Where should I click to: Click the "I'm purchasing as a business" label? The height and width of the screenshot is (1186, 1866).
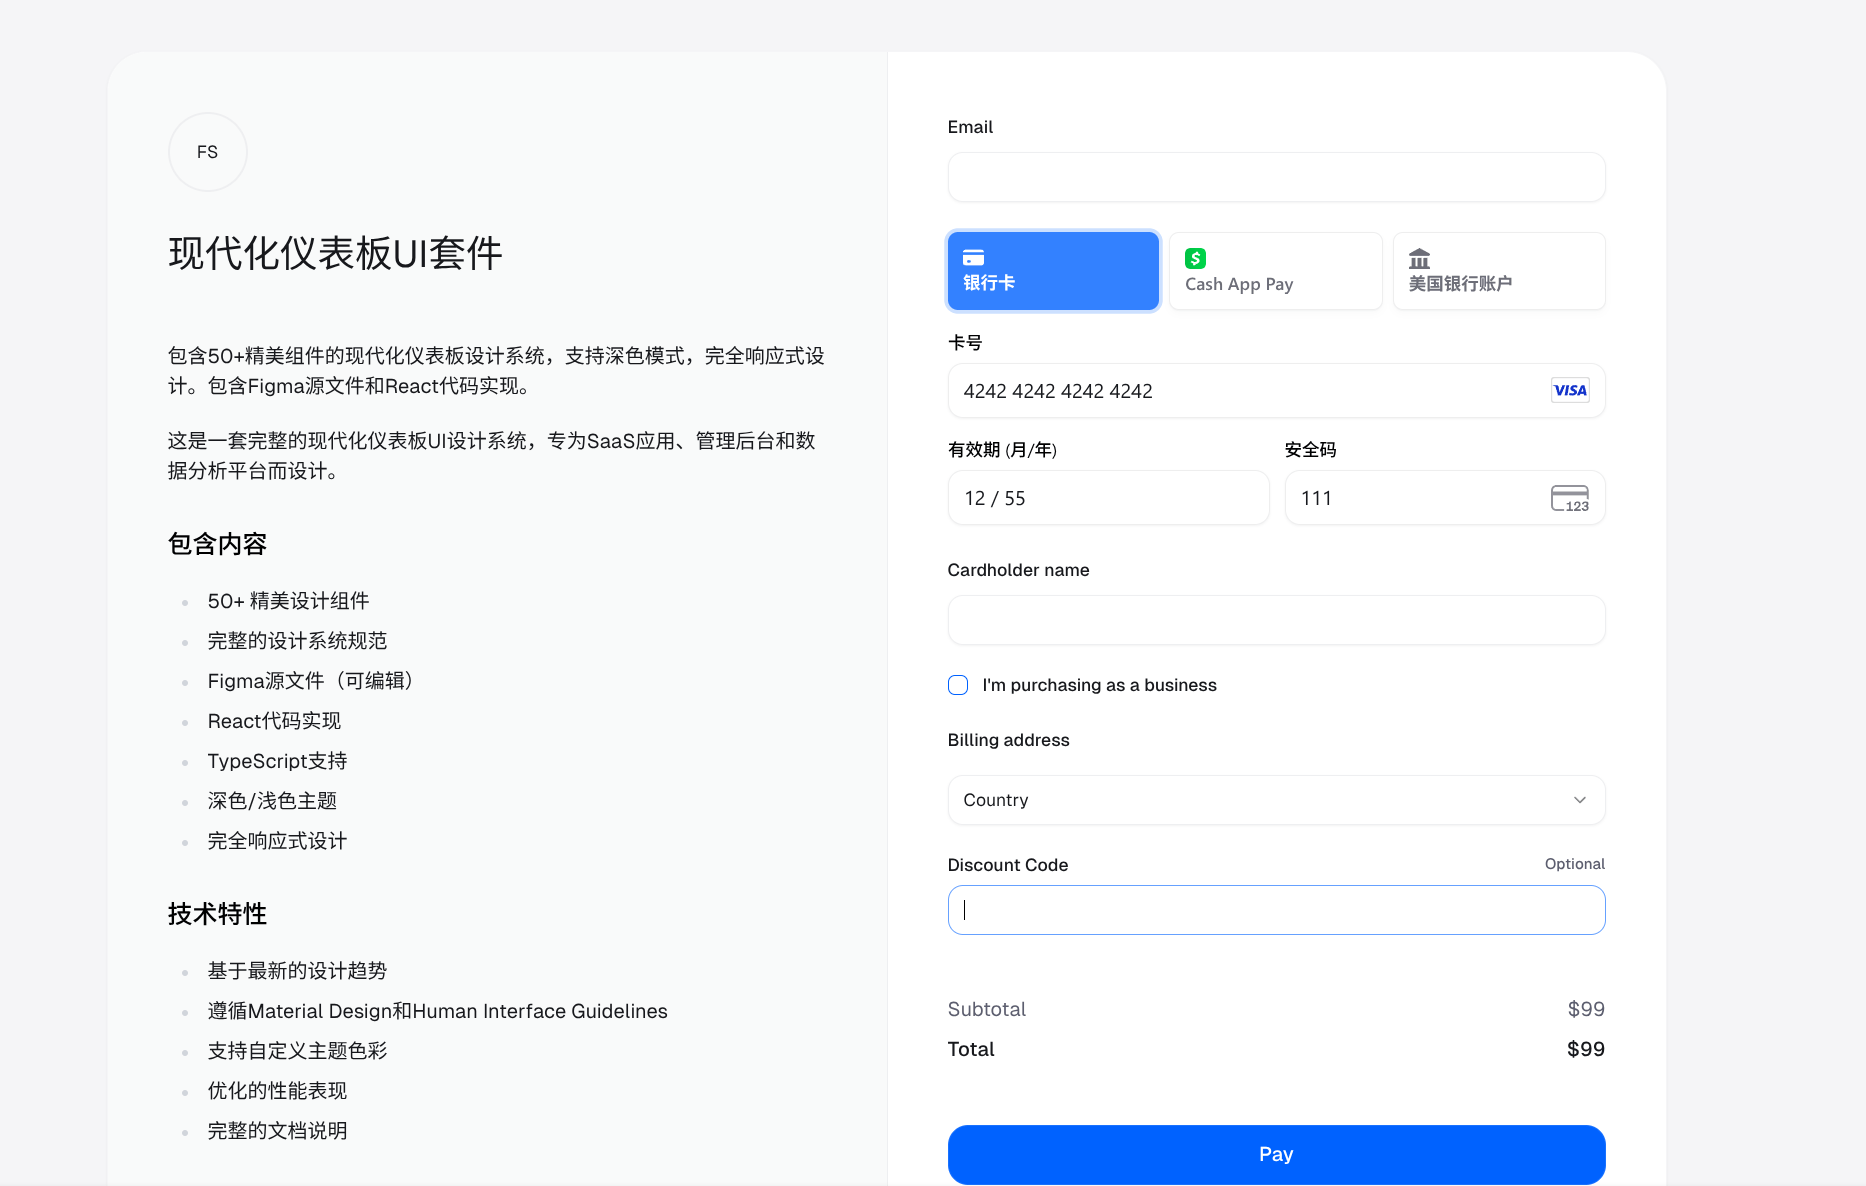tap(1099, 685)
